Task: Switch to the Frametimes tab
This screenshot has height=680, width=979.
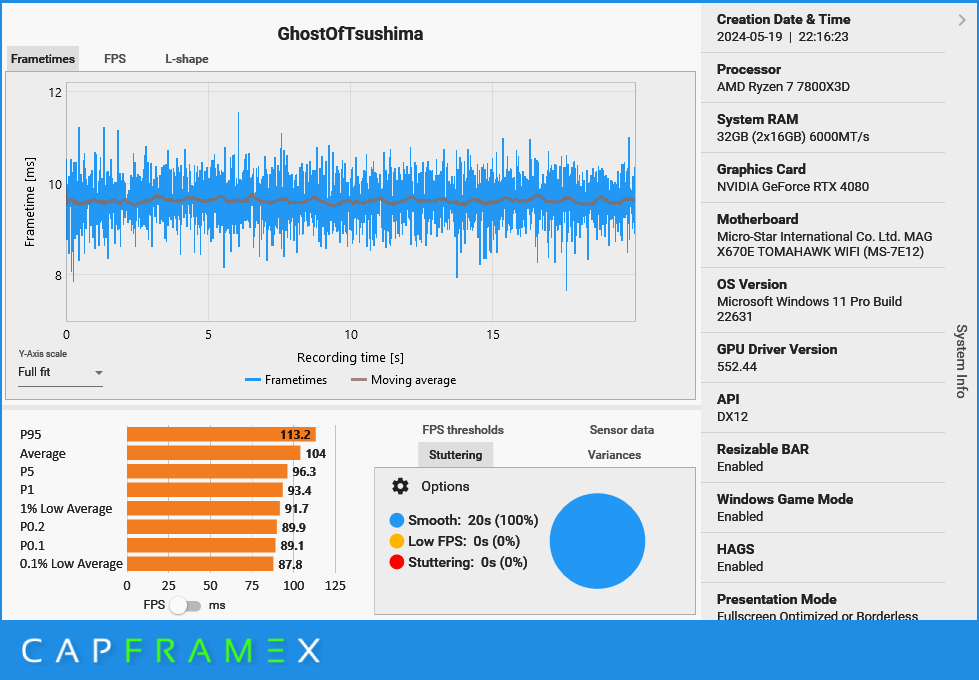Action: click(x=42, y=59)
